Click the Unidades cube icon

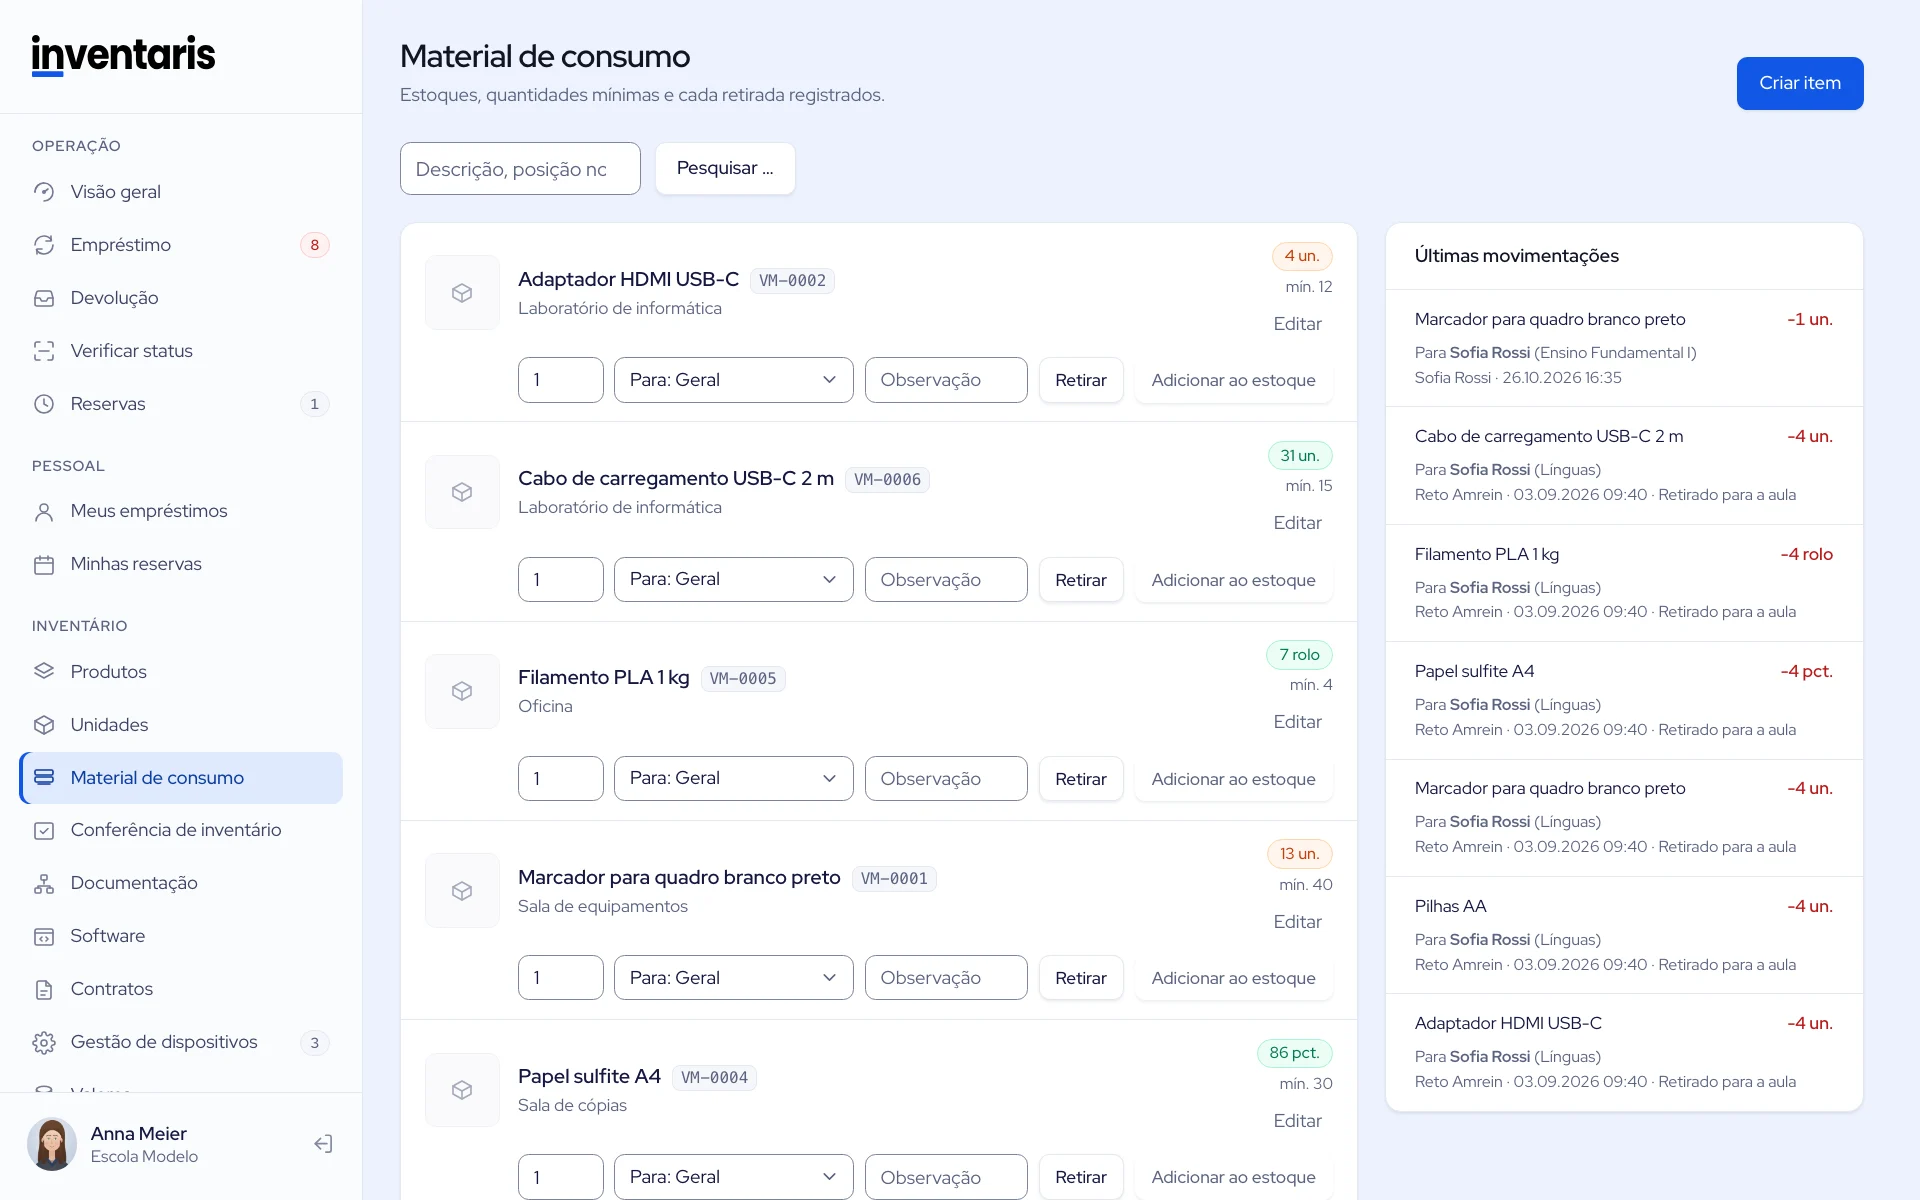tap(44, 725)
